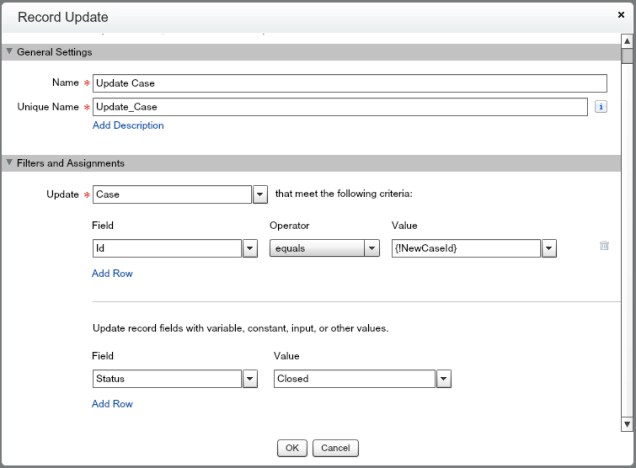Open the Status field dropdown arrow
Viewport: 636px width, 468px height.
click(x=250, y=379)
